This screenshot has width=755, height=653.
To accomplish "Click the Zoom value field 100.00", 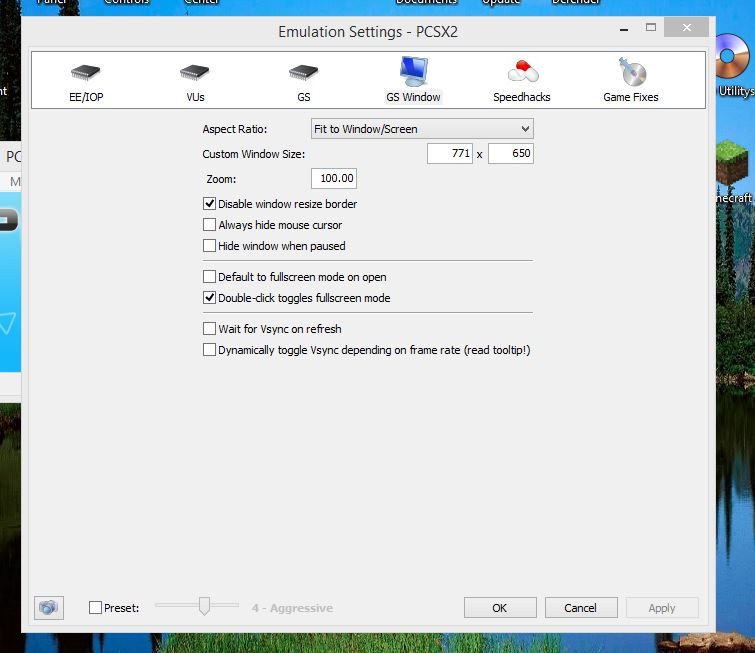I will [x=334, y=179].
